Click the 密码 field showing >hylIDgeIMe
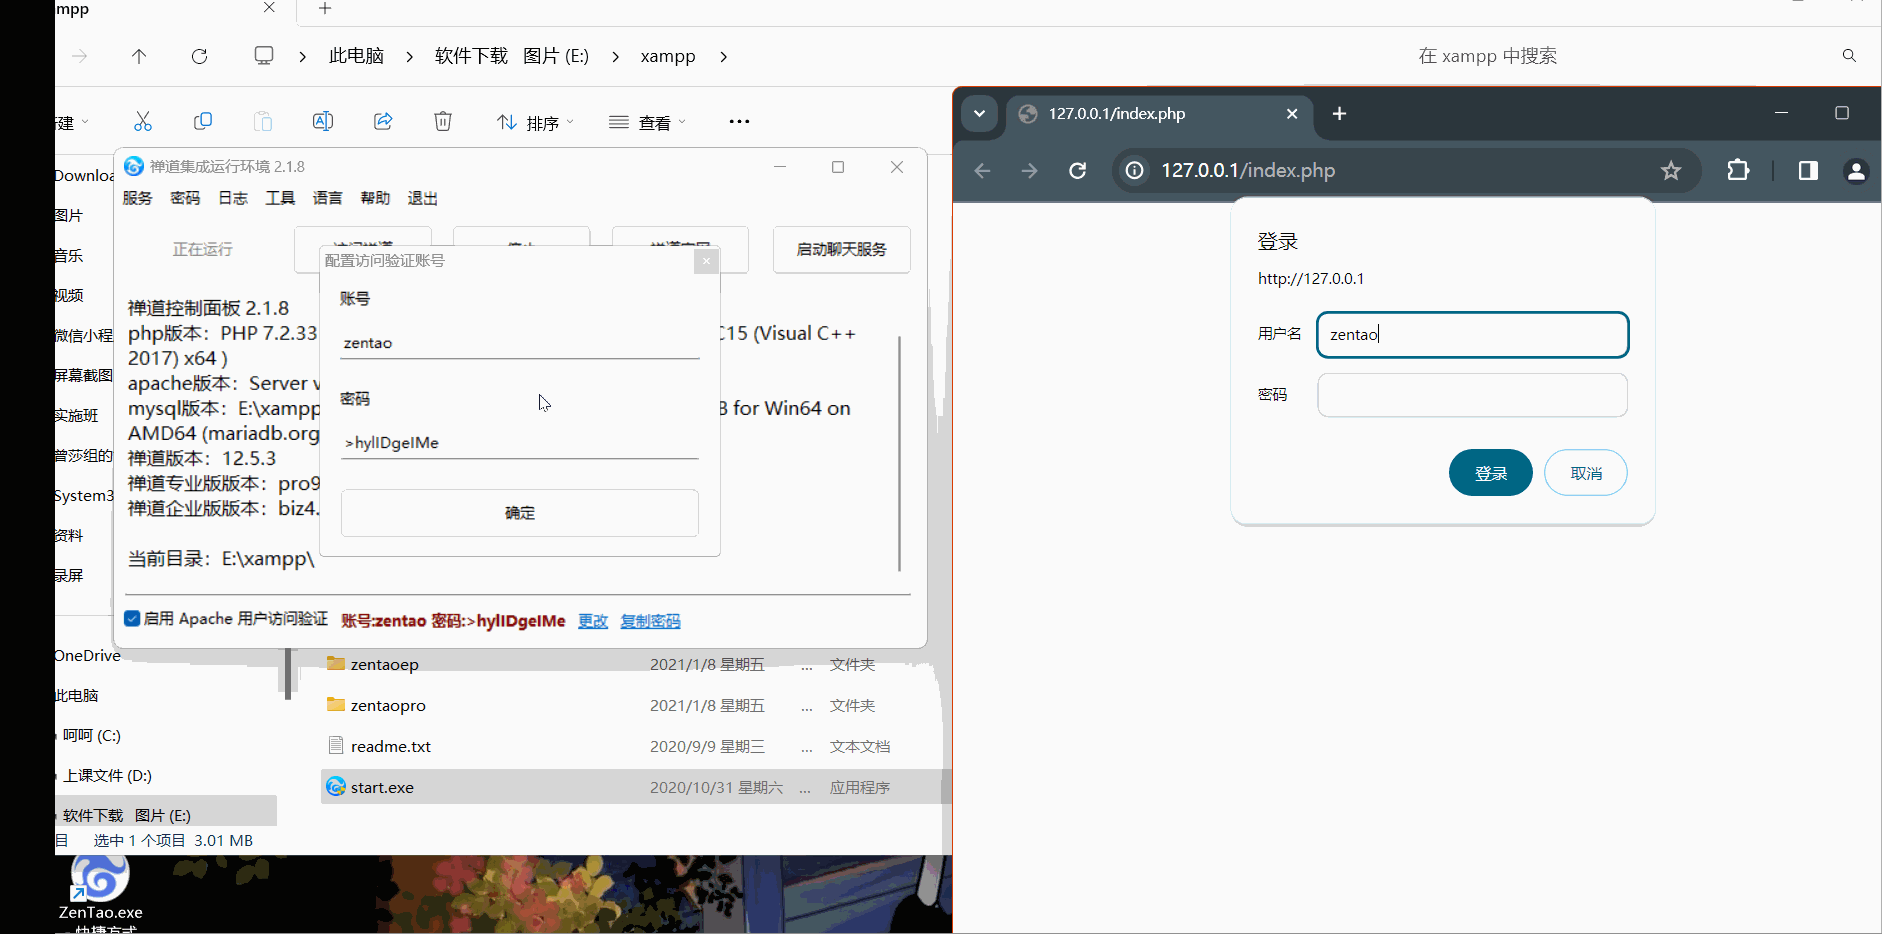 tap(520, 443)
